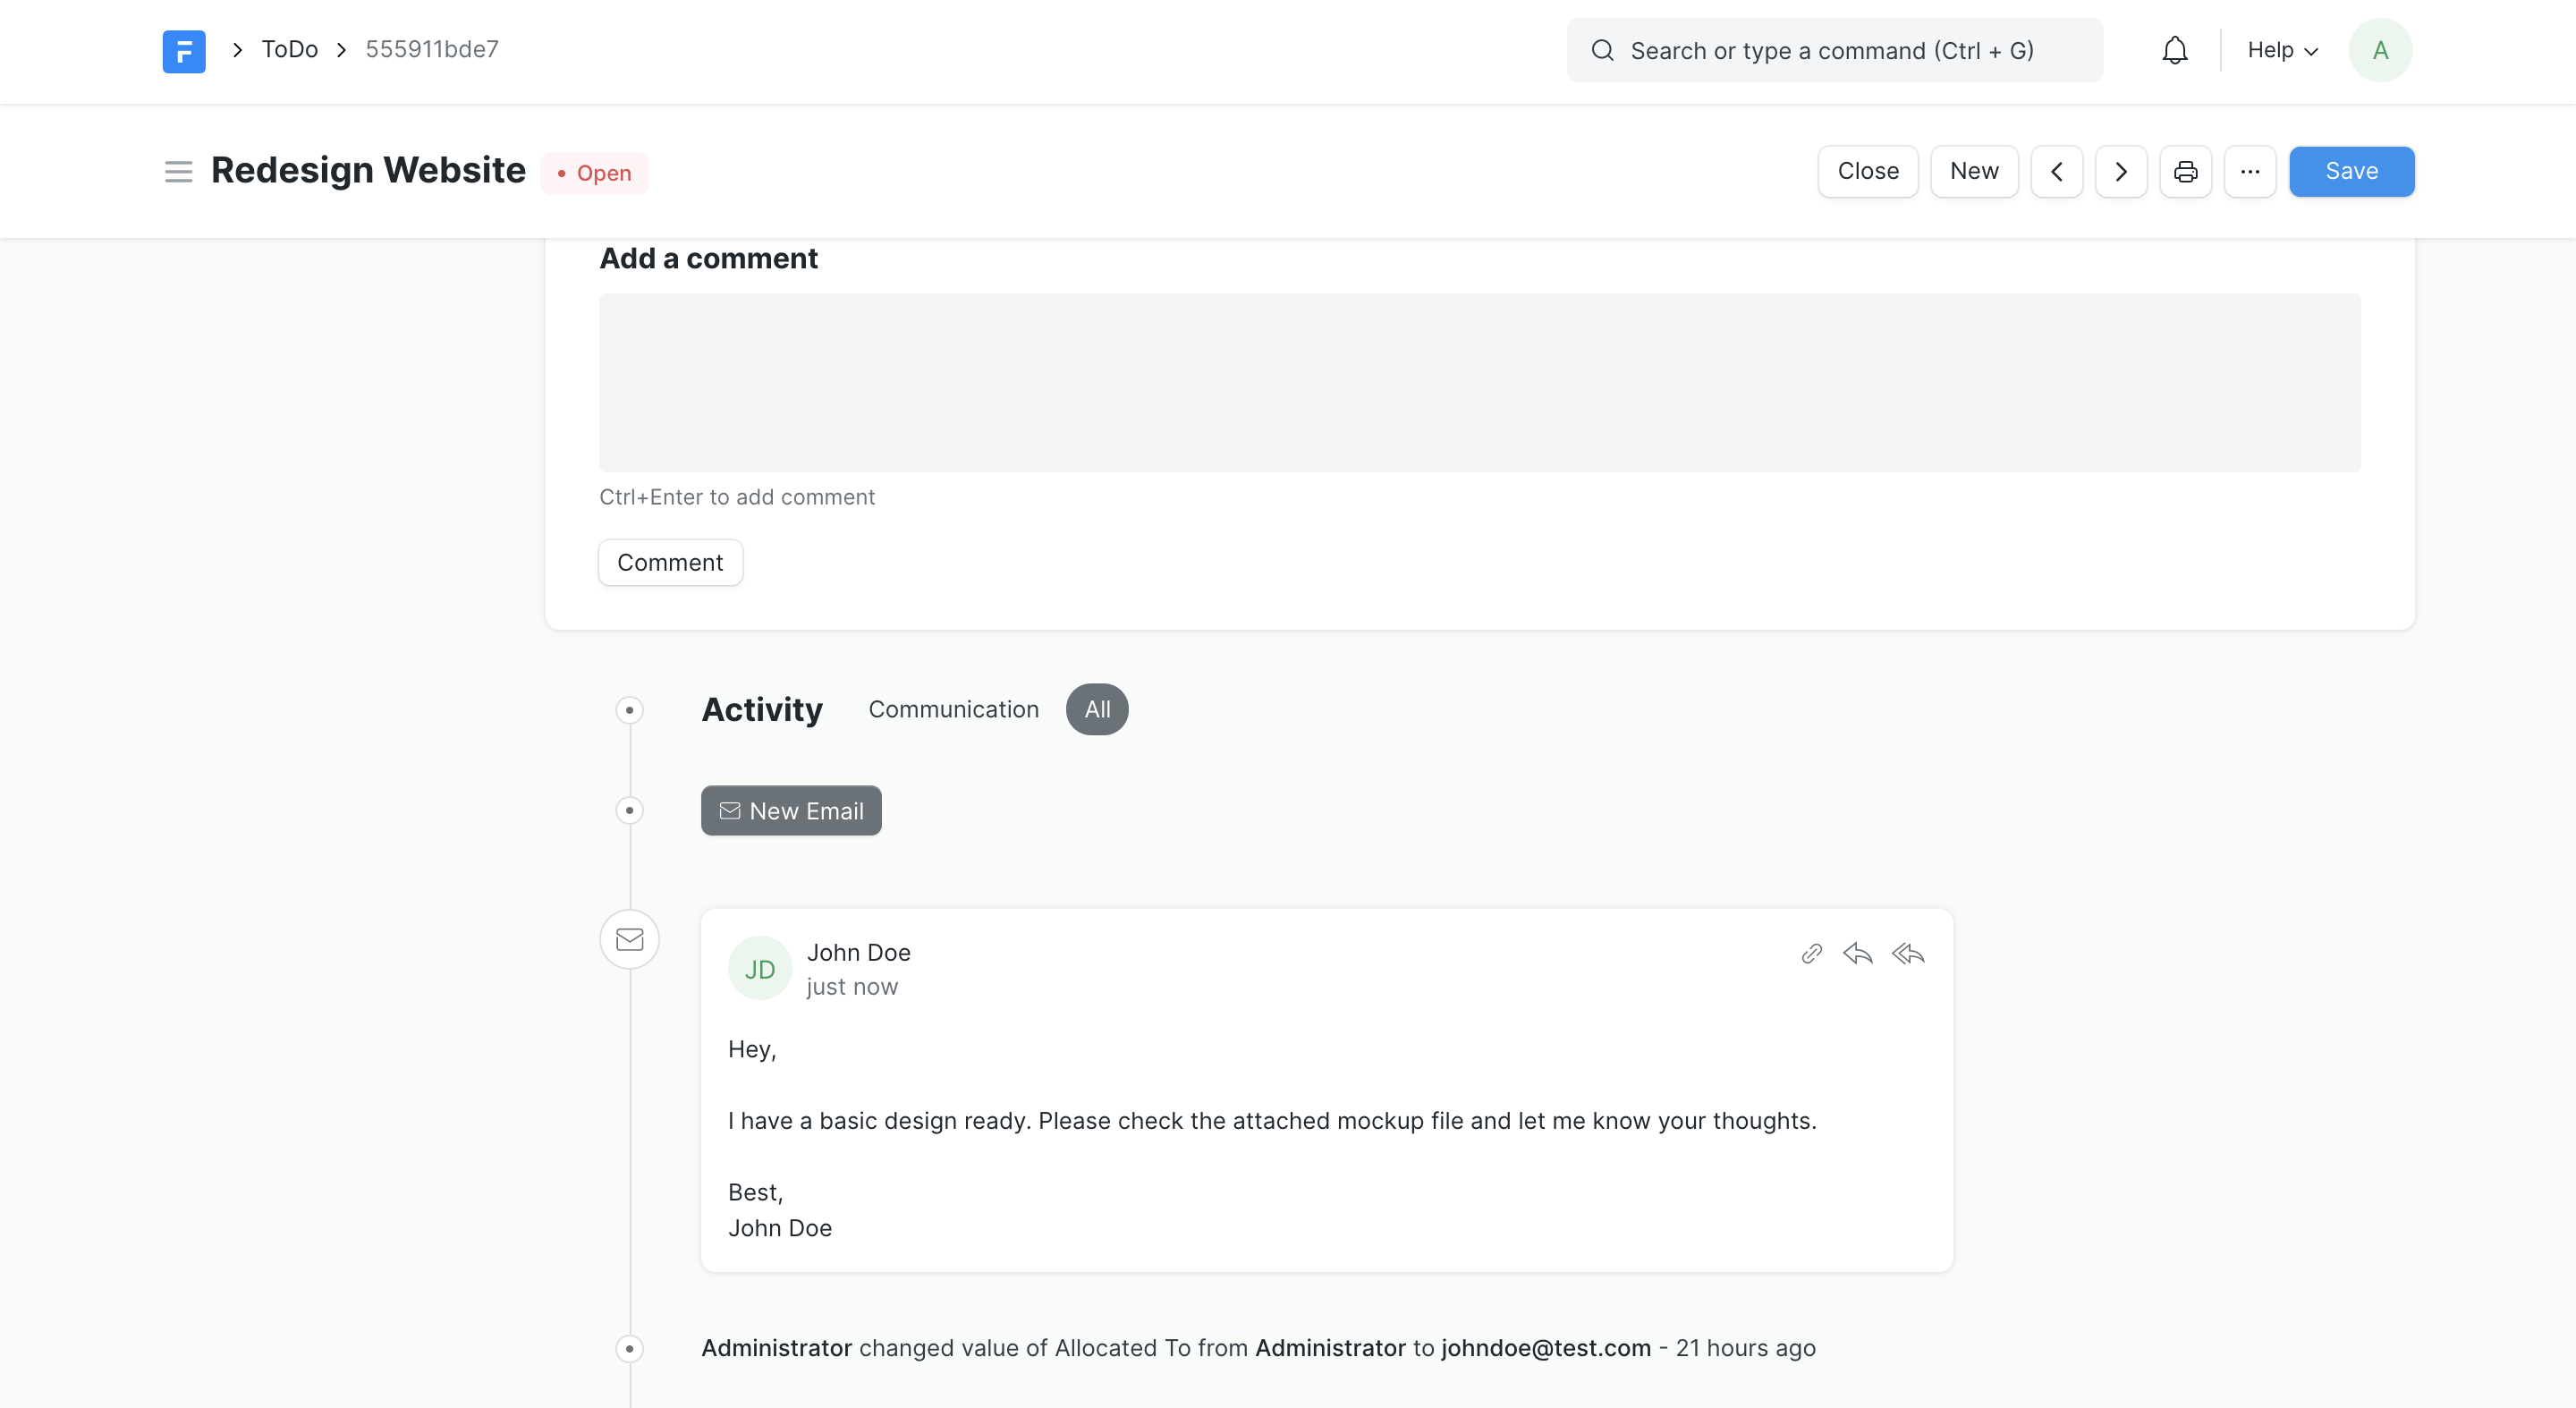Click the ToDo breadcrumb link
The height and width of the screenshot is (1408, 2576).
[x=290, y=49]
